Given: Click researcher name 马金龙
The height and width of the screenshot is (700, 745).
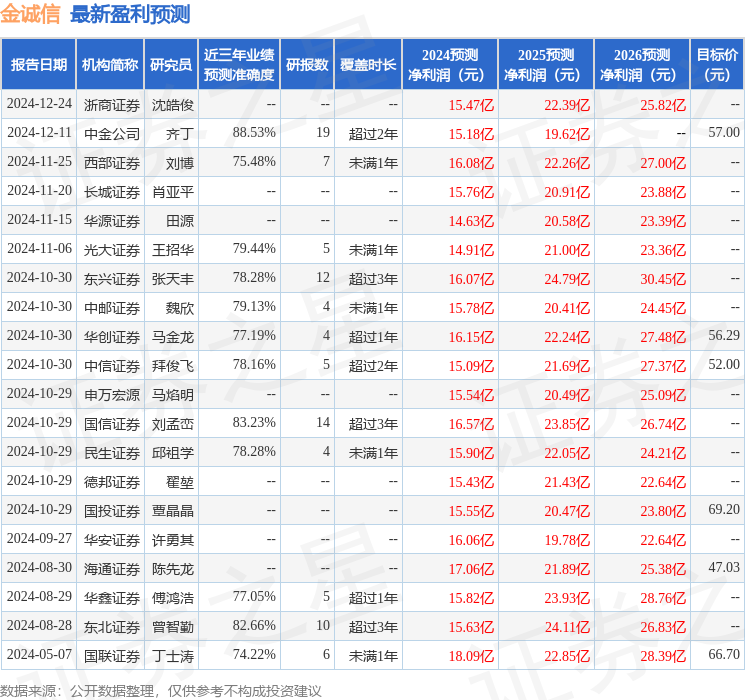Looking at the screenshot, I should point(173,336).
